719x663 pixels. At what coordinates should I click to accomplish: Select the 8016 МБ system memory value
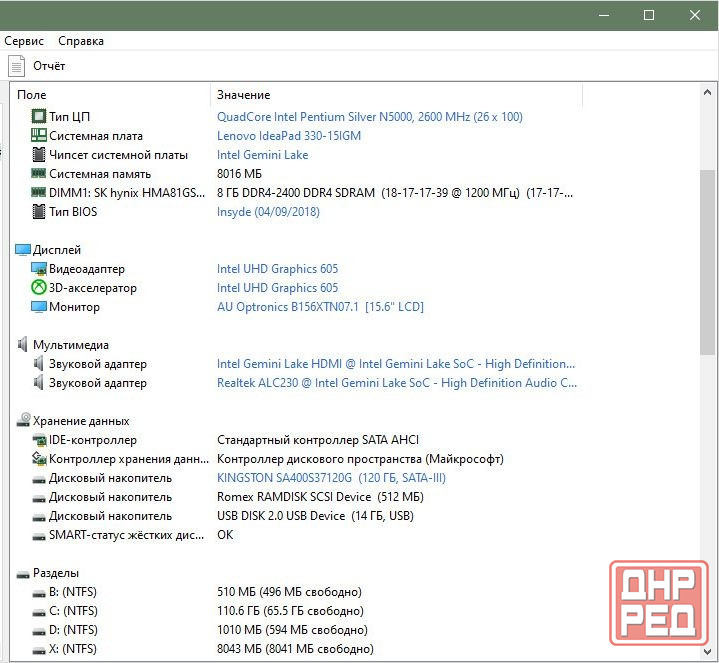(x=239, y=174)
